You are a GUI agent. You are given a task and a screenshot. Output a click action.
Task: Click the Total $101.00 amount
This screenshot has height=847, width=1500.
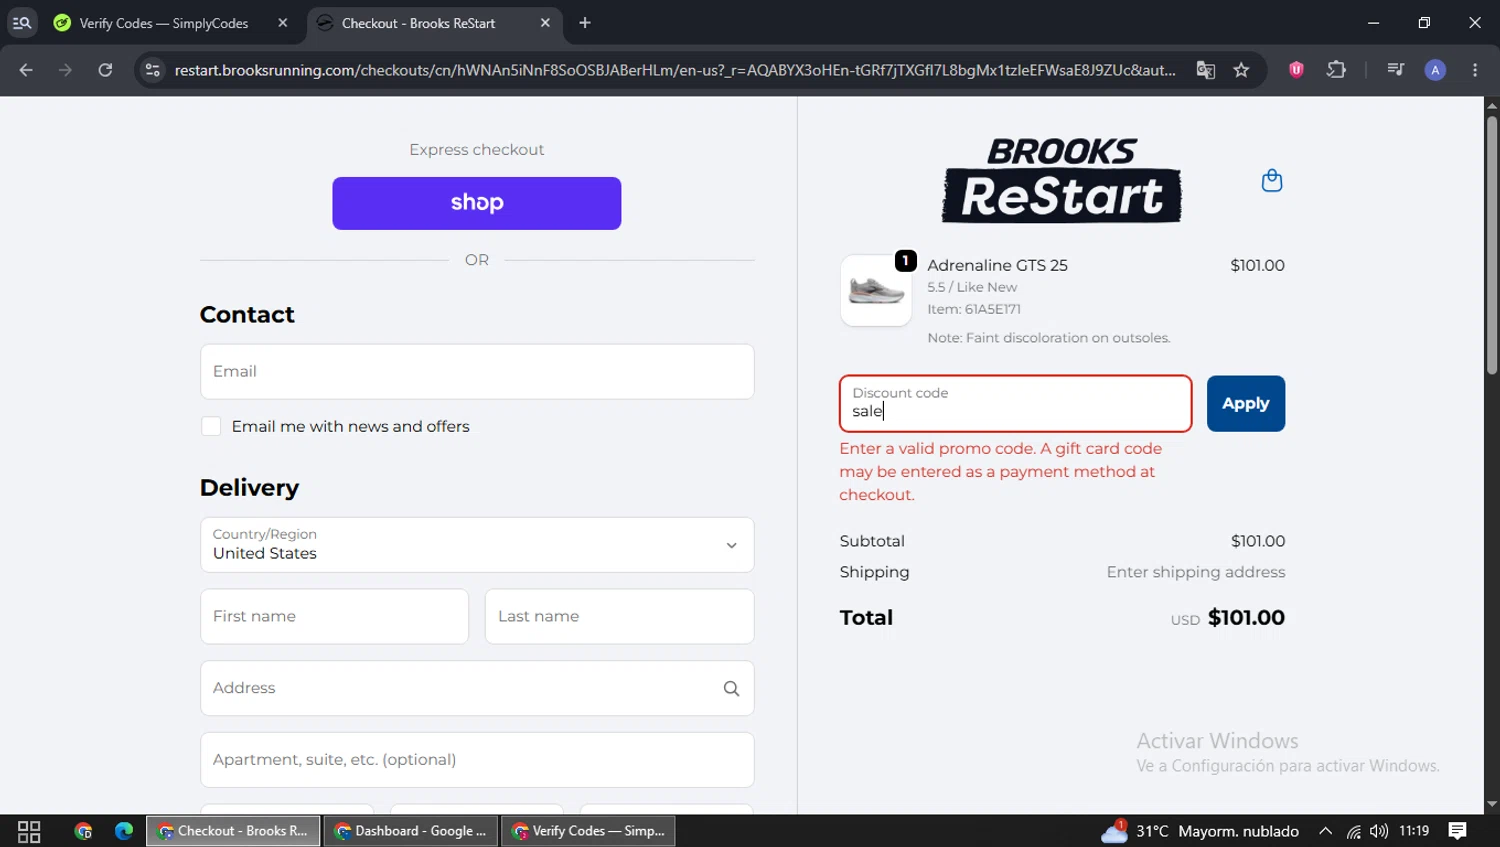click(1246, 618)
